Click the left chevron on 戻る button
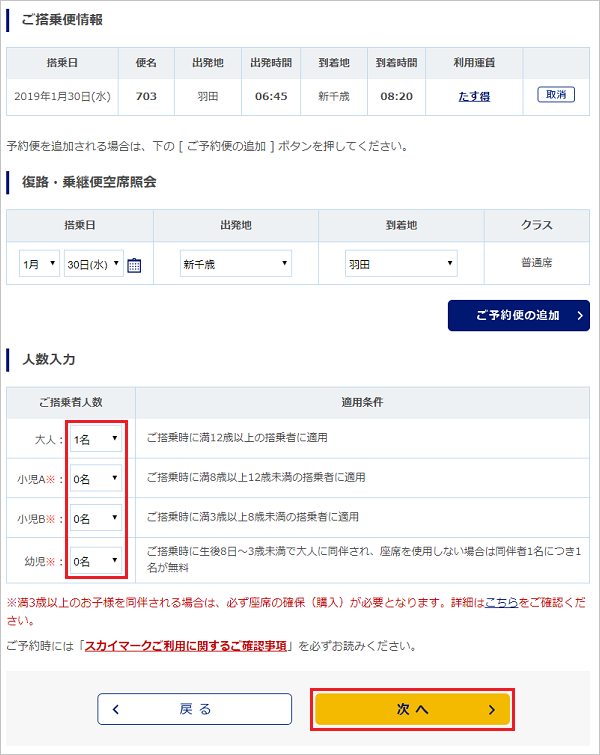The height and width of the screenshot is (755, 600). coord(116,709)
